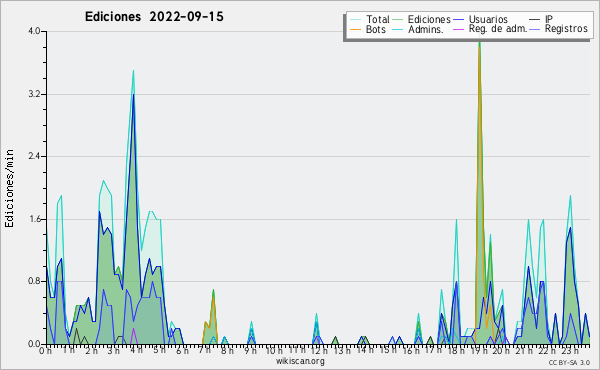Click the '0 h' x-axis label
Image resolution: width=600 pixels, height=370 pixels.
click(46, 351)
